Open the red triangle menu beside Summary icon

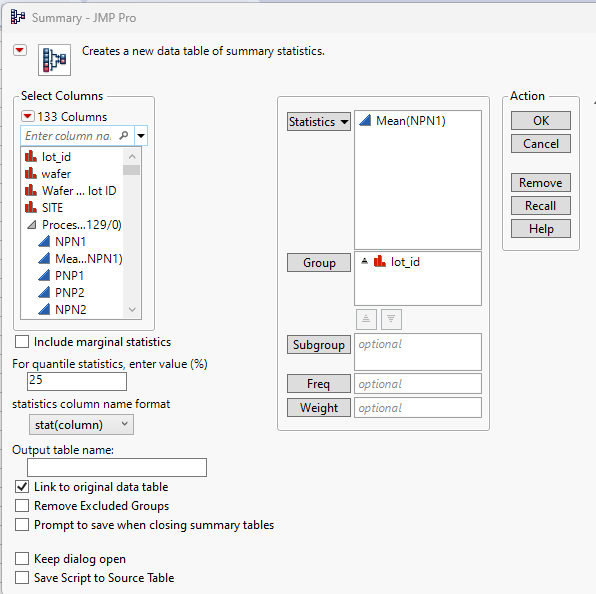tap(20, 50)
